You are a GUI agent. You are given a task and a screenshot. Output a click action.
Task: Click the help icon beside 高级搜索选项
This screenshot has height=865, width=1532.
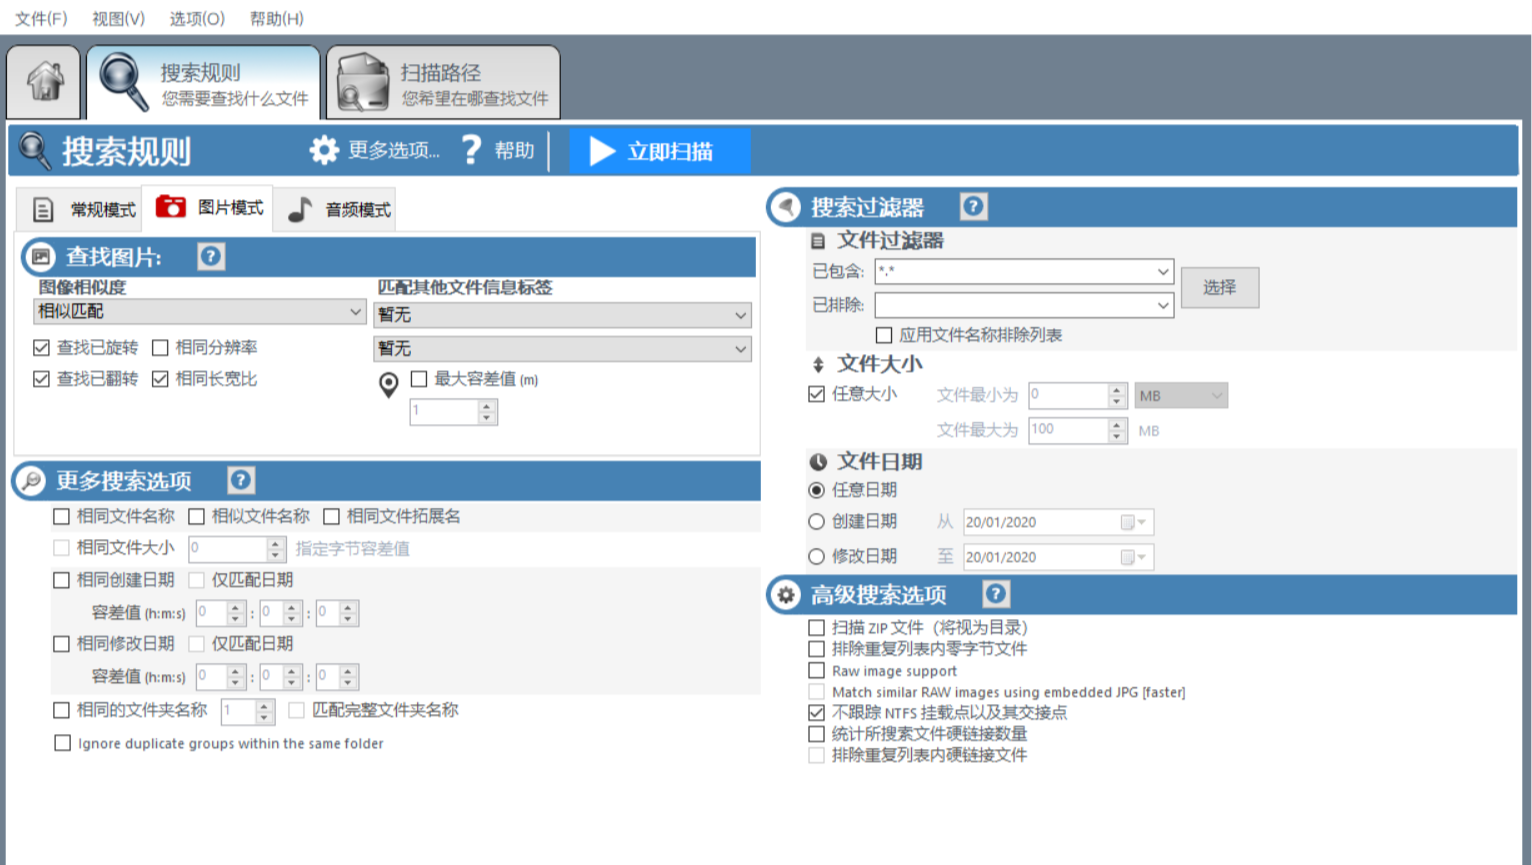coord(996,594)
